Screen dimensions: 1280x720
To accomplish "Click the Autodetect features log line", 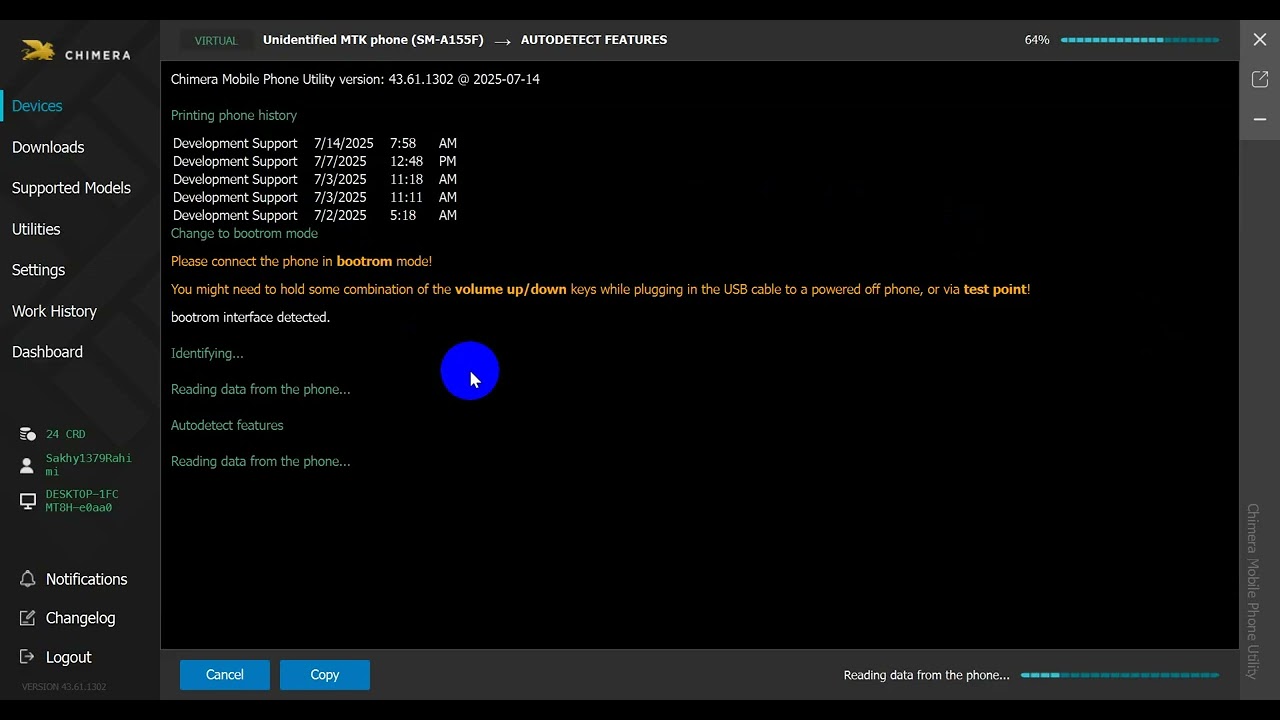I will pyautogui.click(x=227, y=425).
